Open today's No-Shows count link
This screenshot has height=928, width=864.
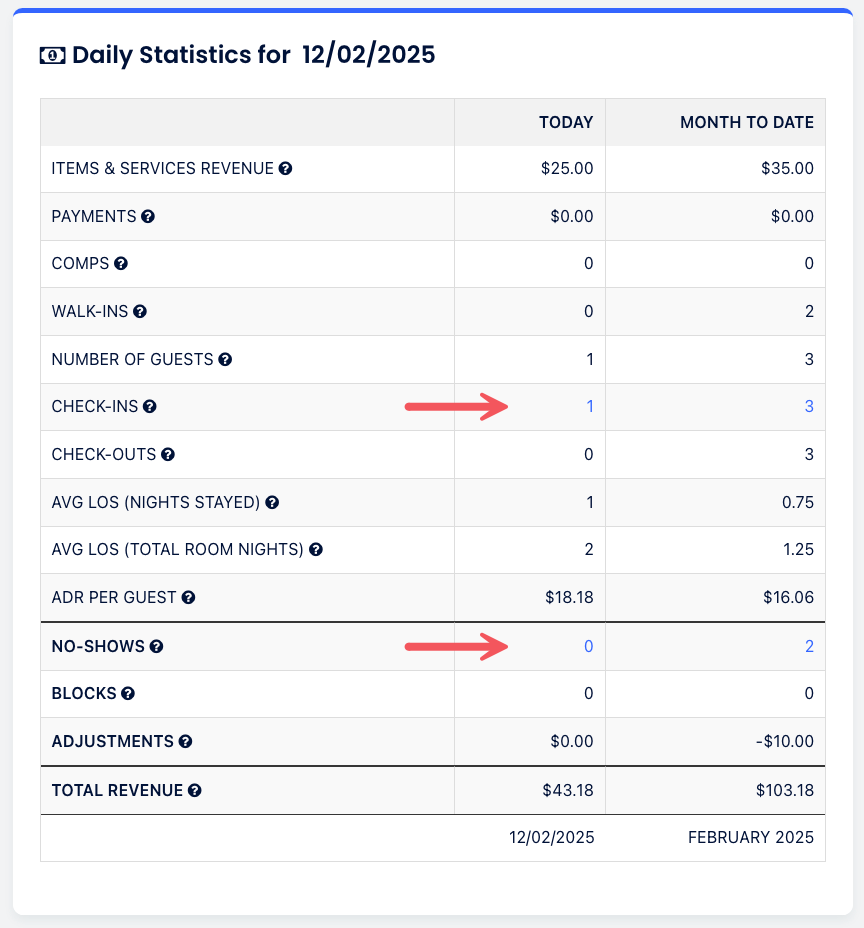[588, 647]
